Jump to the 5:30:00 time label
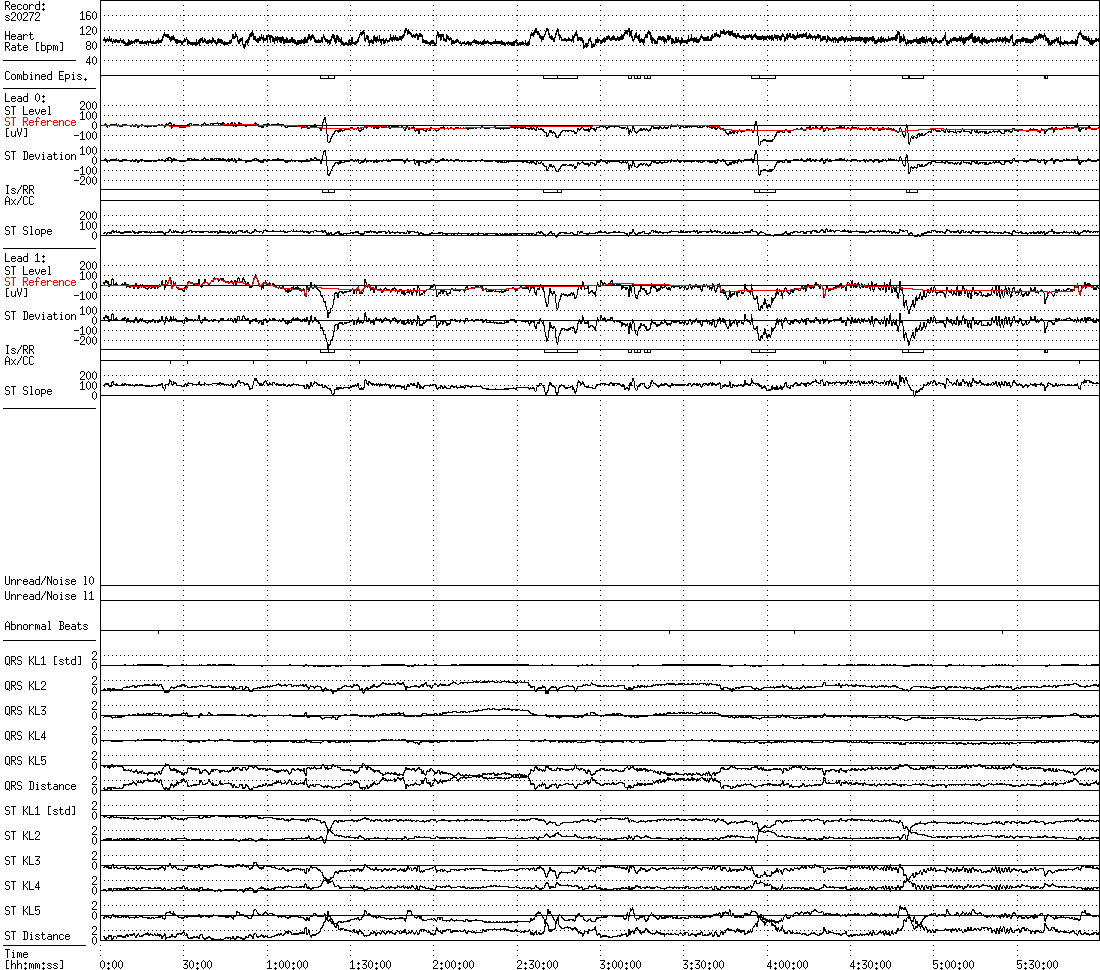The image size is (1100, 970). pos(1036,965)
